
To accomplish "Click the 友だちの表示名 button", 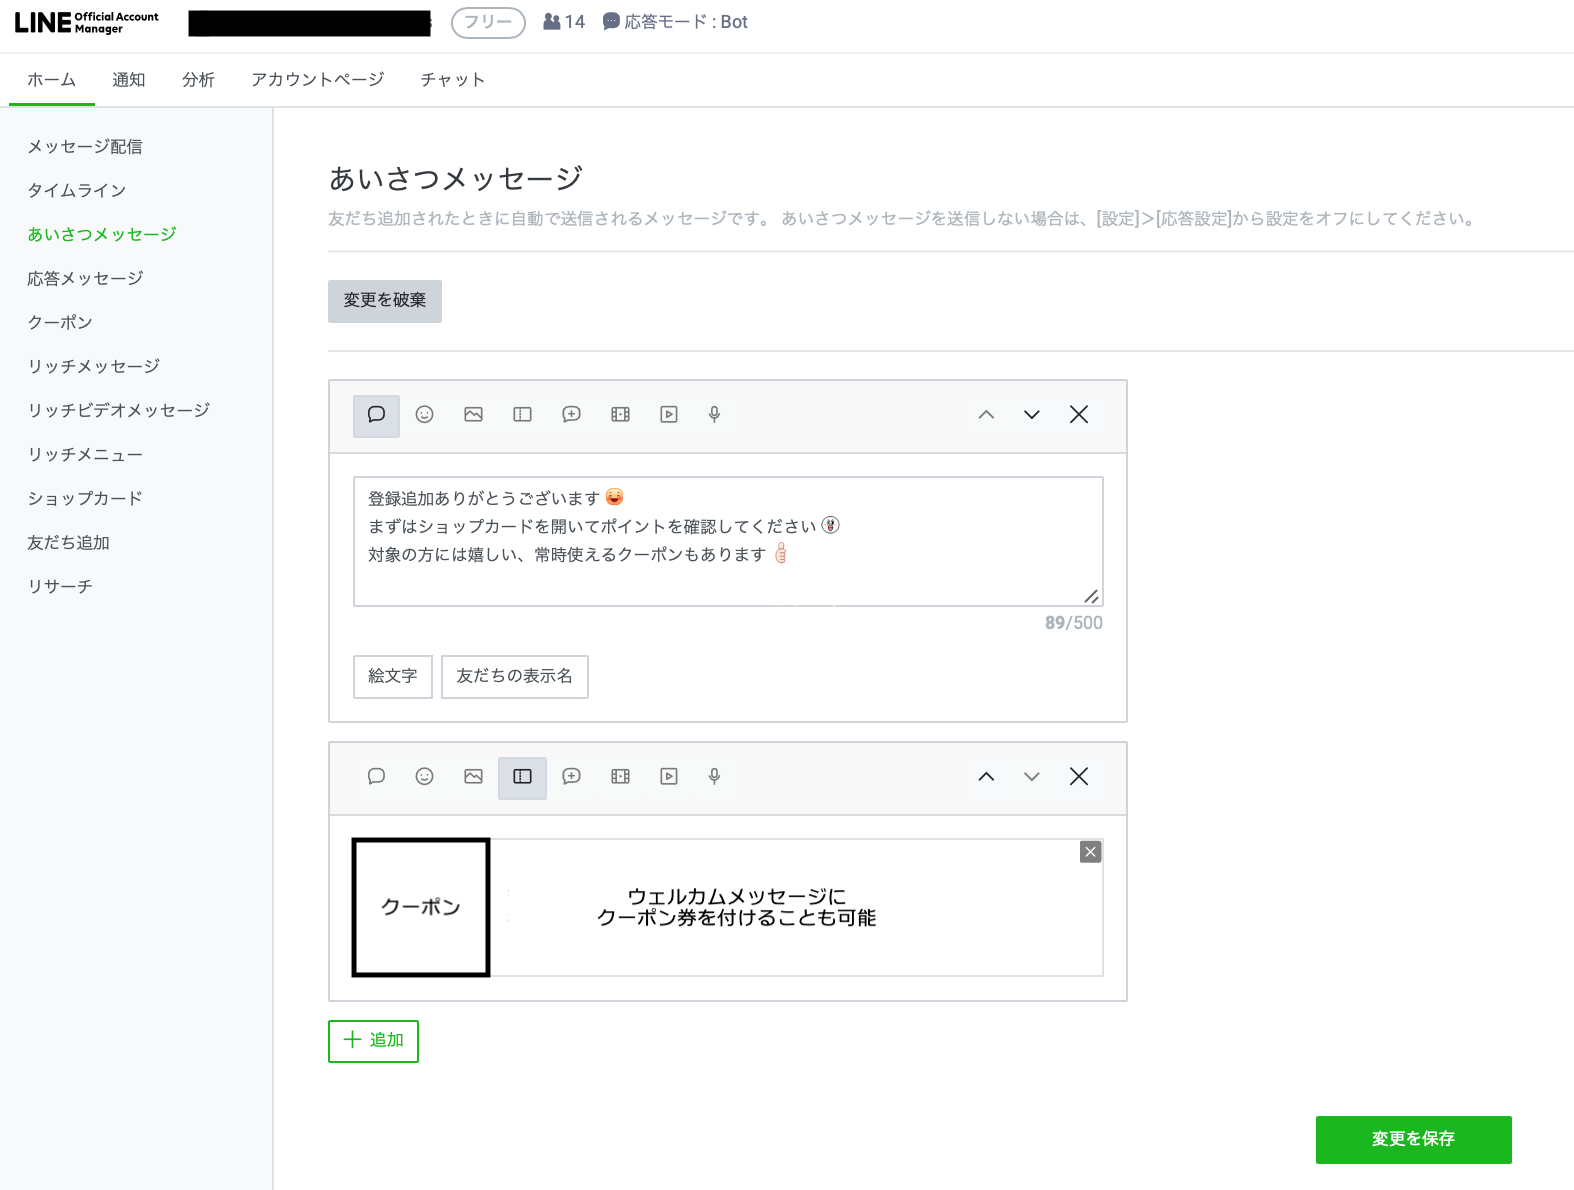I will click(514, 677).
